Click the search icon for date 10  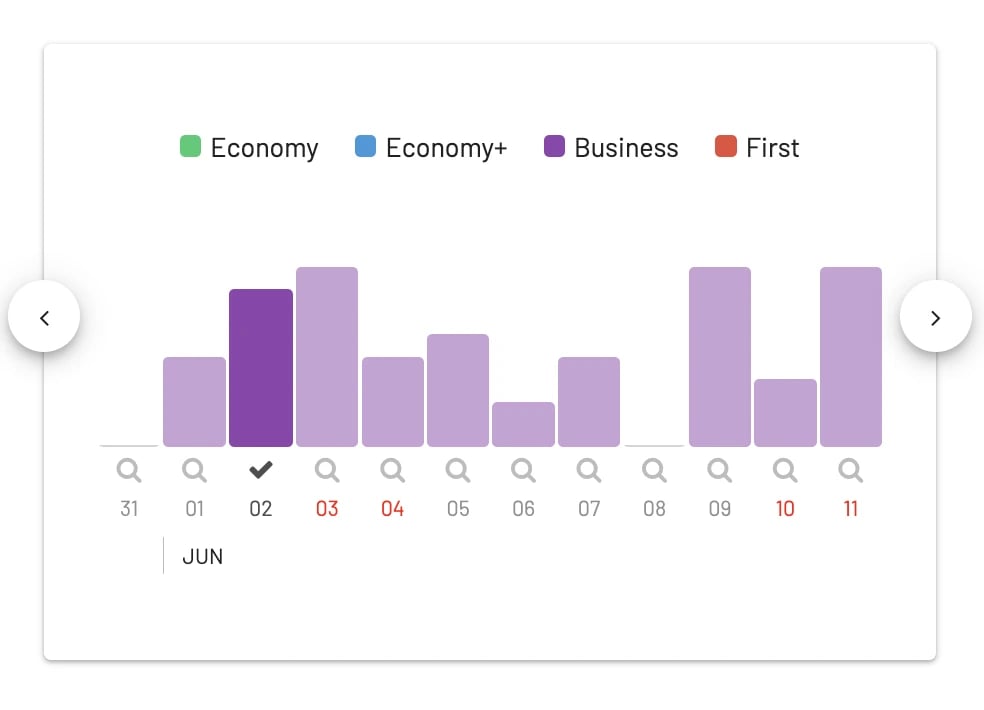coord(785,470)
